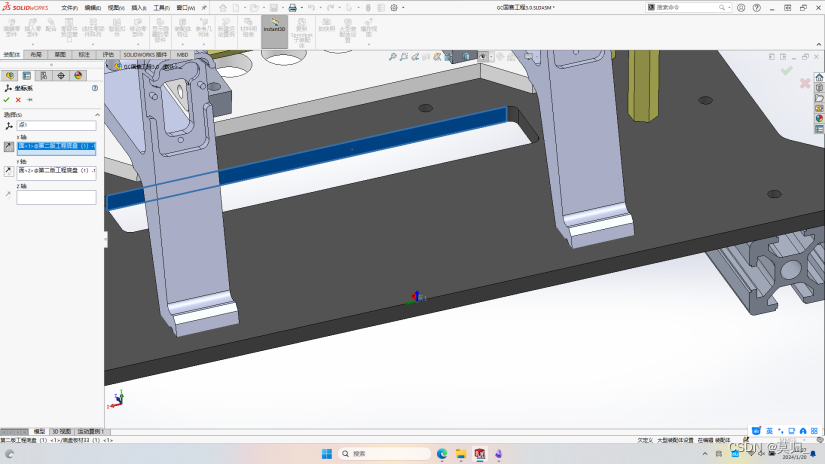Click the help icon in coordinate system panel
The height and width of the screenshot is (464, 825).
click(x=93, y=88)
